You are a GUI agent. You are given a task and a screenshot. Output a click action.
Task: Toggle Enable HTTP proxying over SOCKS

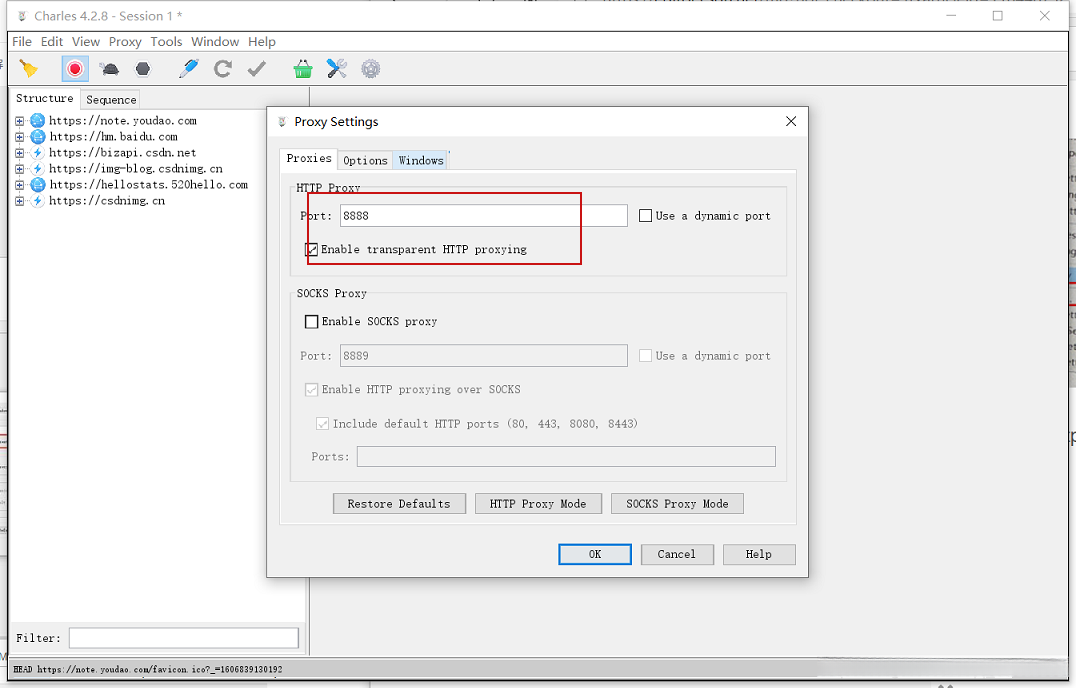(312, 390)
